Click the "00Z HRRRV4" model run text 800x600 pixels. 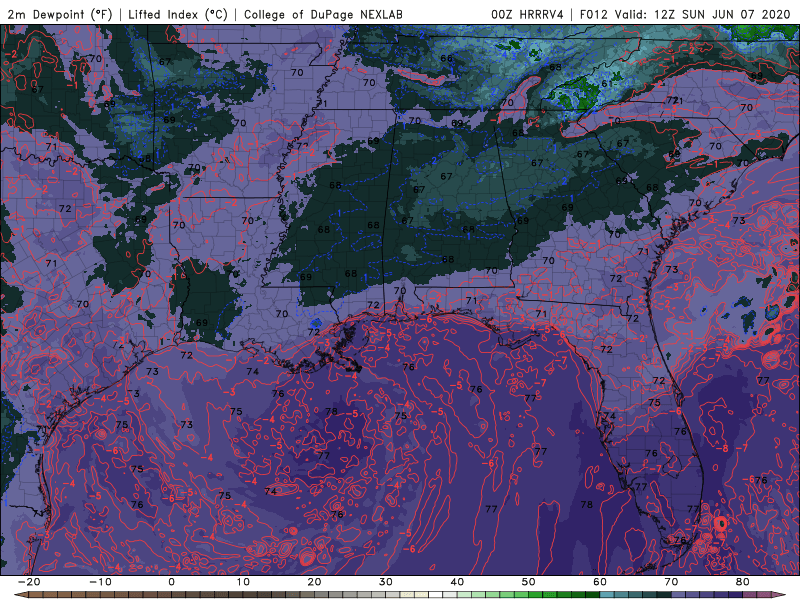[527, 15]
